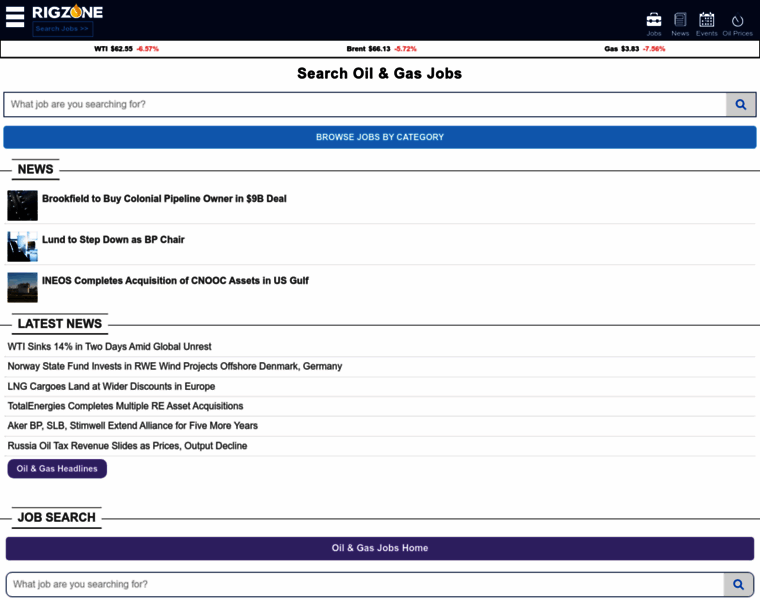Go to Oil & Gas Jobs Home
This screenshot has width=760, height=600.
379,548
